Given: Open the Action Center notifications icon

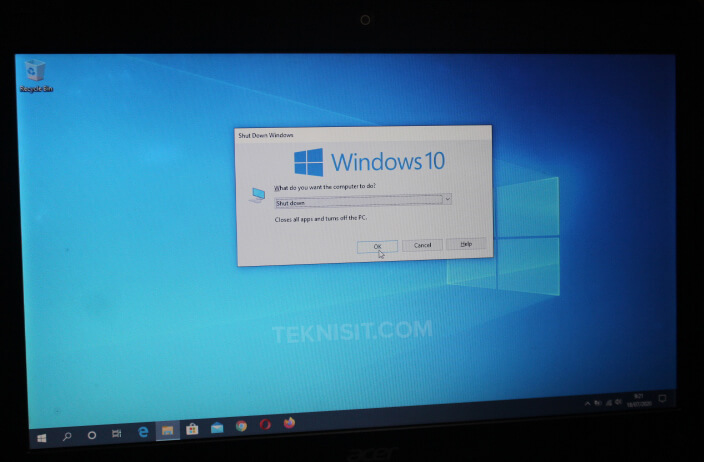Looking at the screenshot, I should click(662, 398).
